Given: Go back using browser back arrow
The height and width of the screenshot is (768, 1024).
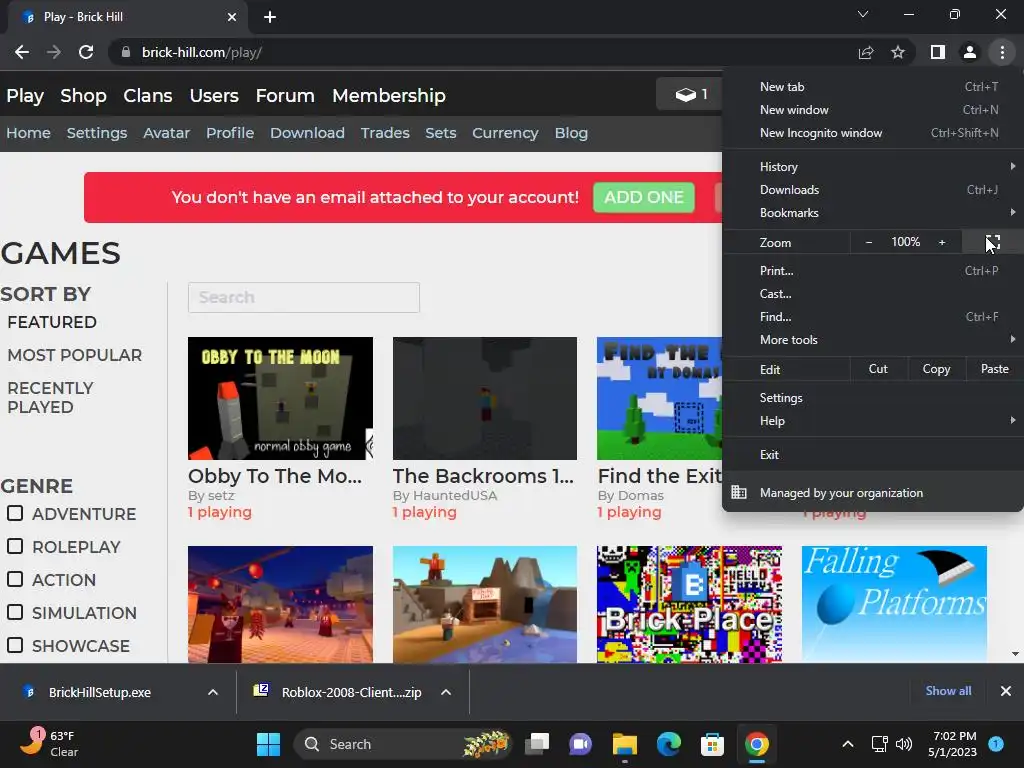Looking at the screenshot, I should coord(22,52).
